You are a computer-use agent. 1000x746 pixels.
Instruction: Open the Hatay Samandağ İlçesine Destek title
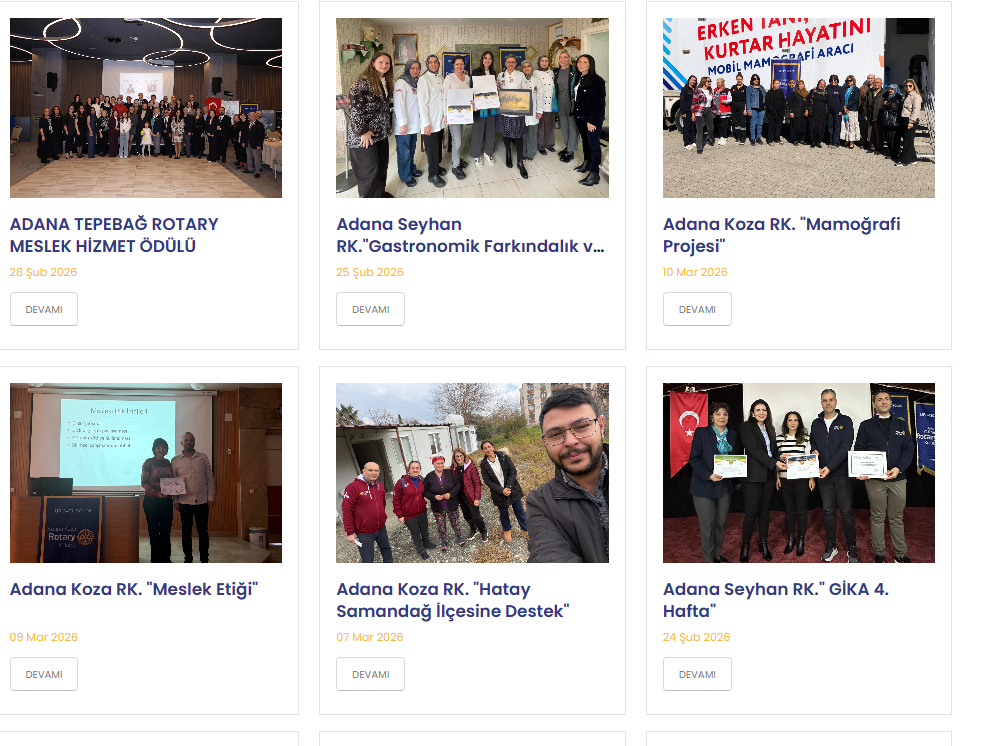tap(452, 600)
